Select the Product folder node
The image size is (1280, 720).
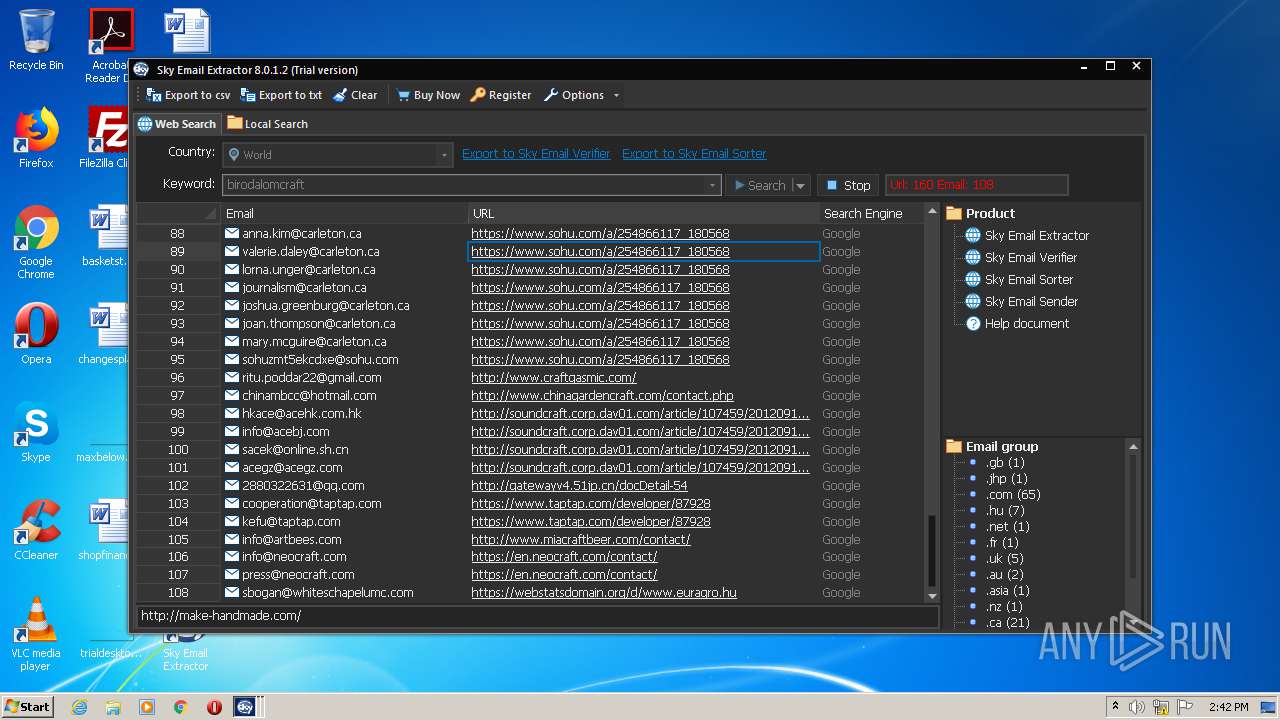point(980,213)
